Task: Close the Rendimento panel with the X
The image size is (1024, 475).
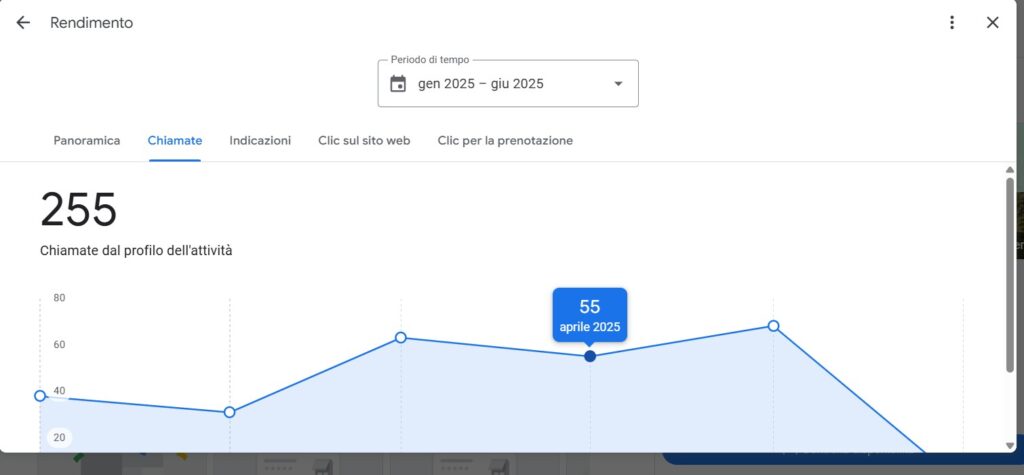Action: [x=992, y=23]
